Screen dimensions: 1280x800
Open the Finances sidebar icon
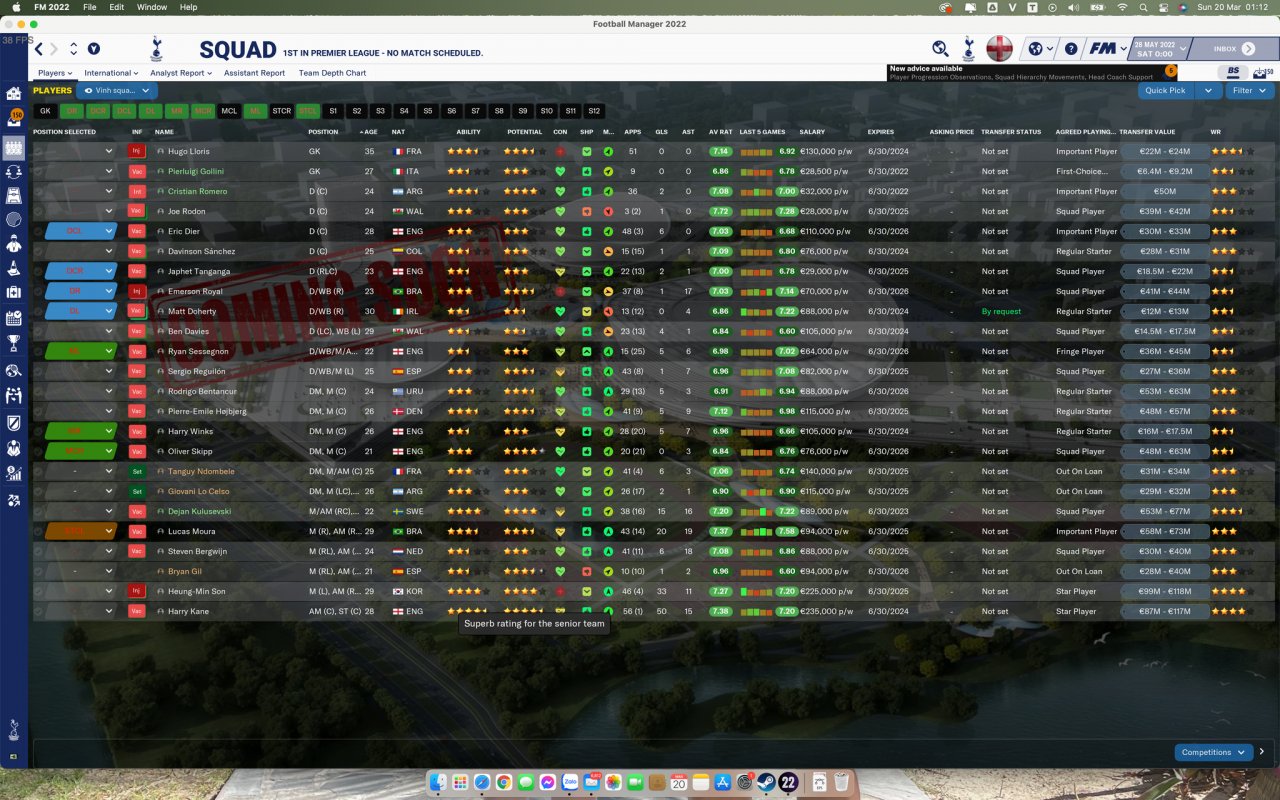pyautogui.click(x=14, y=474)
